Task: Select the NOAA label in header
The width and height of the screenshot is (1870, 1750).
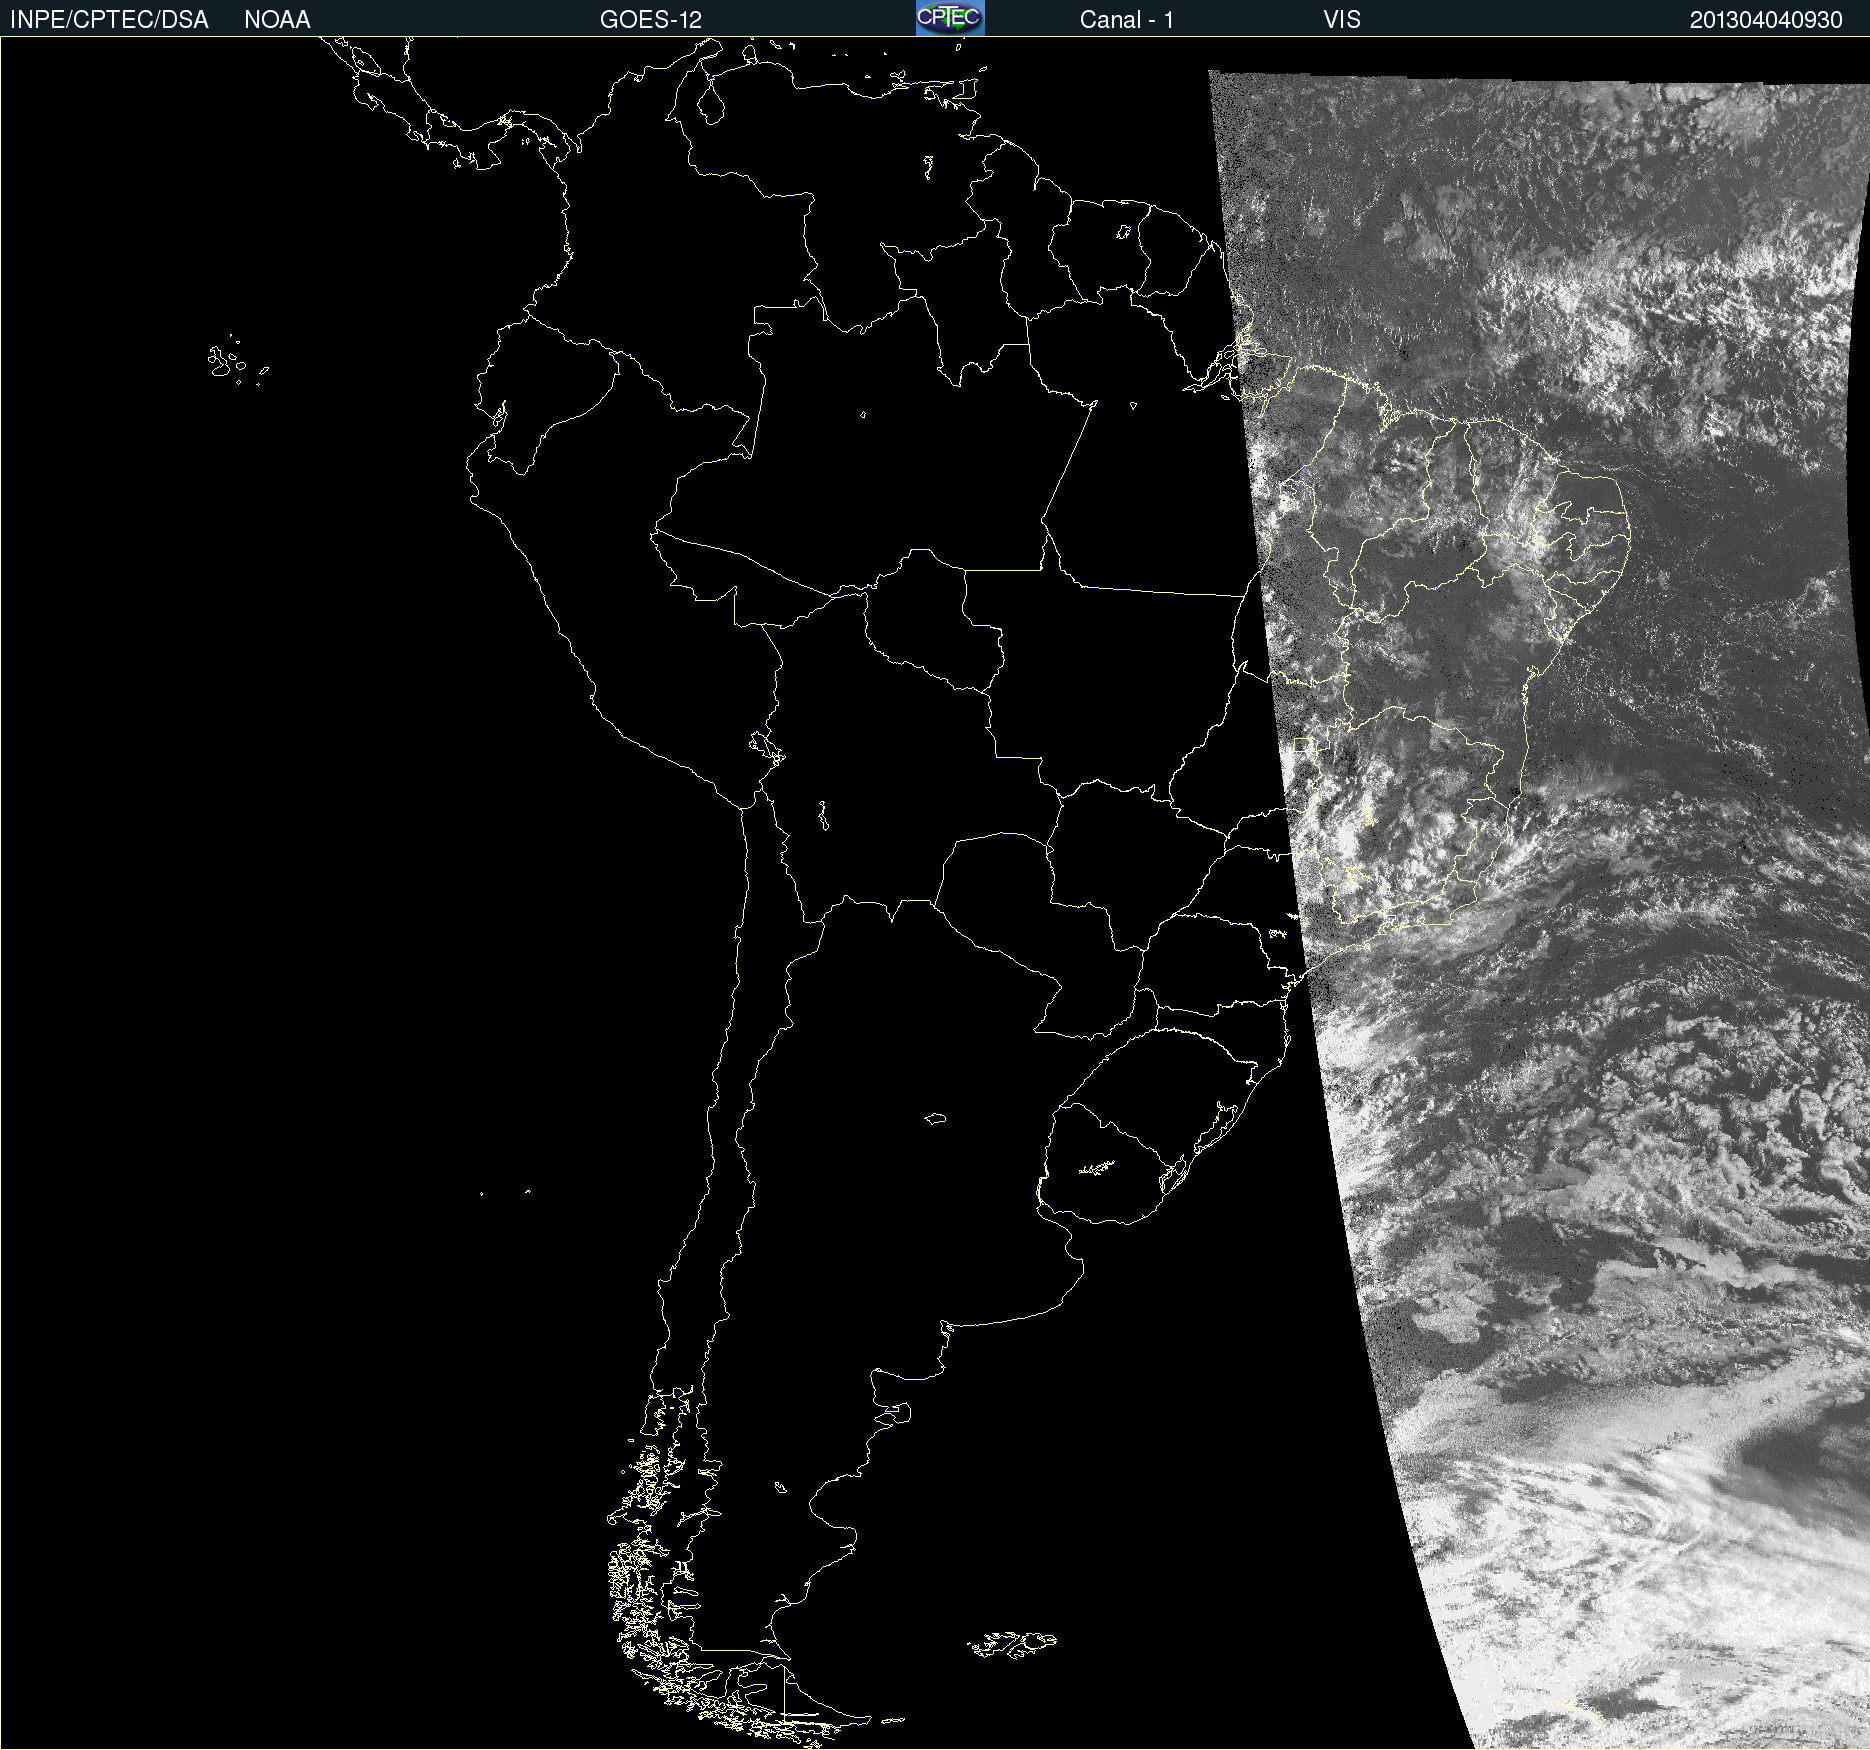Action: pyautogui.click(x=277, y=20)
